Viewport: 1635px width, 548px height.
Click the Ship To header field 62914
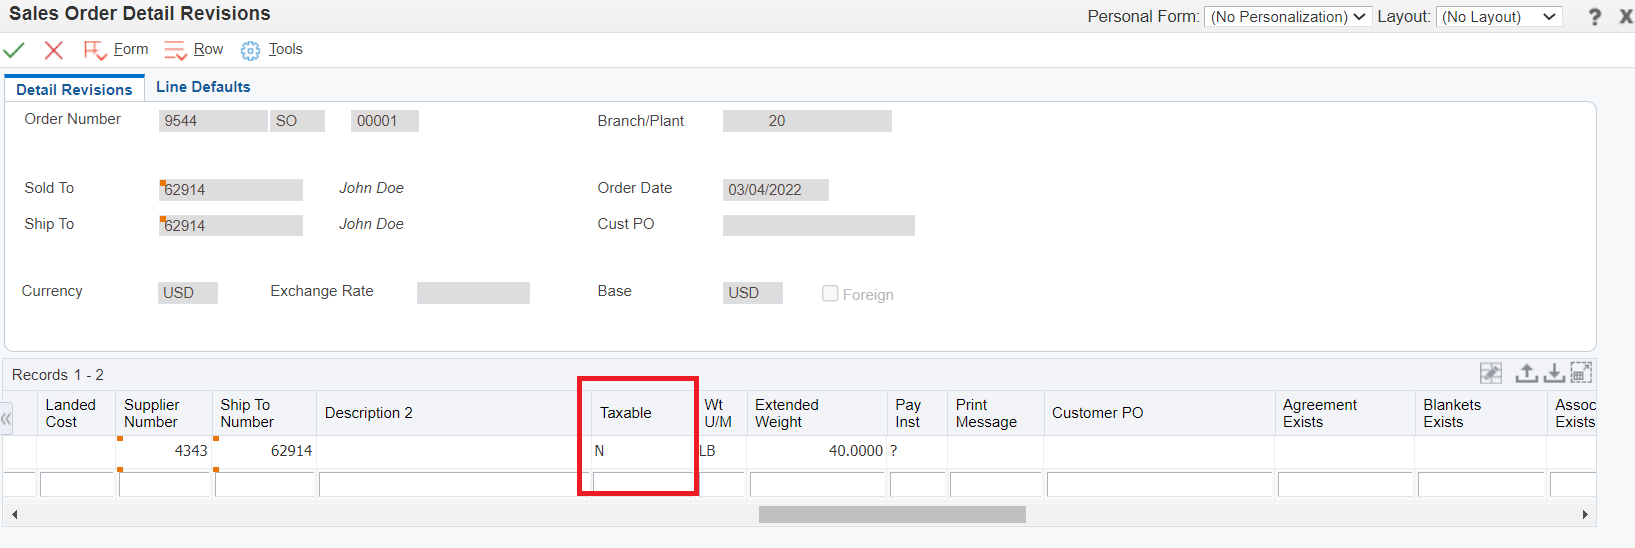coord(231,226)
